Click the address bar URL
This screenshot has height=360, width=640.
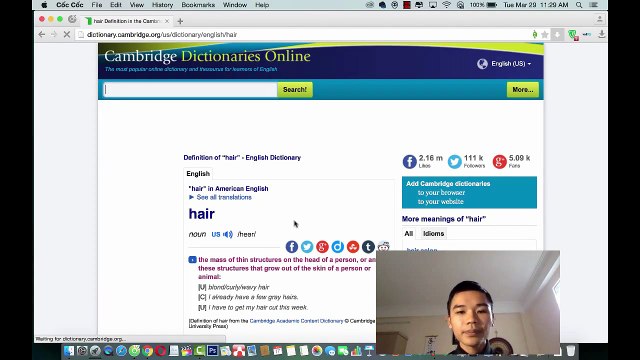coord(162,35)
